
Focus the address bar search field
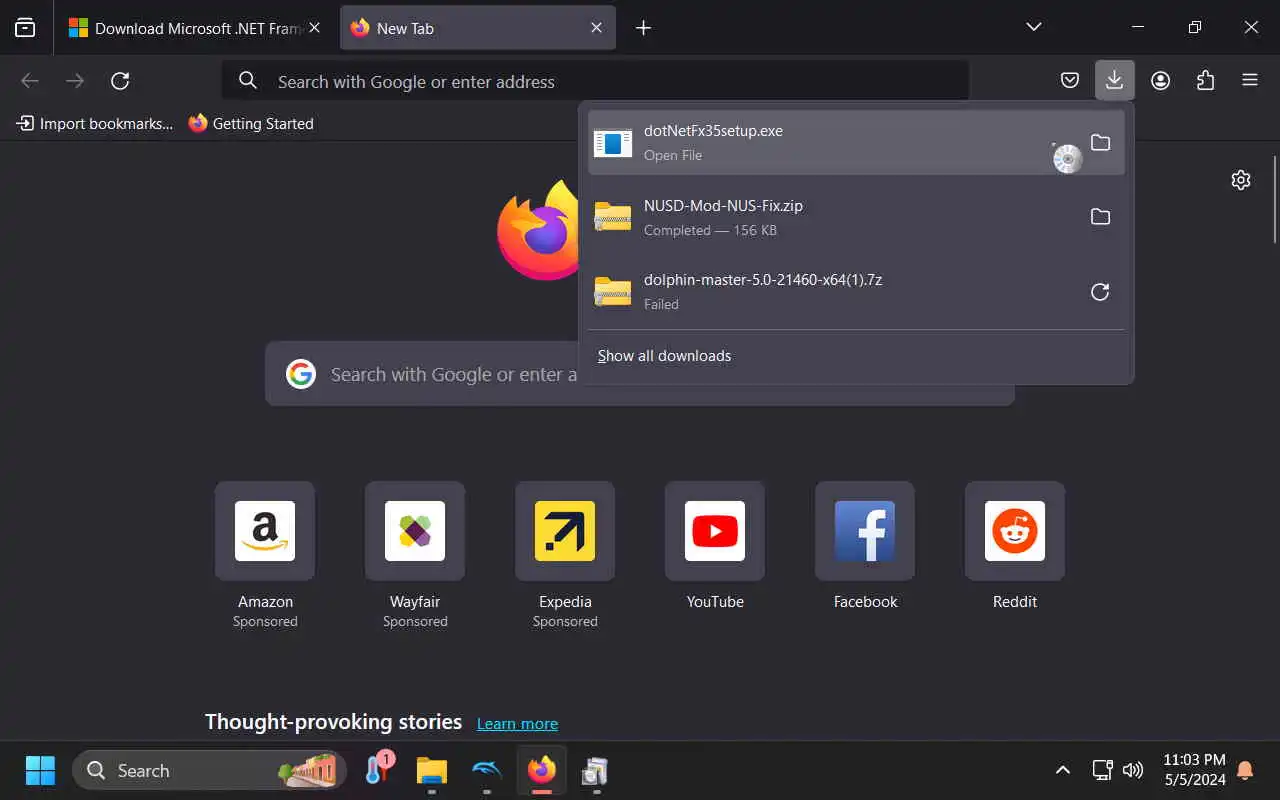595,81
